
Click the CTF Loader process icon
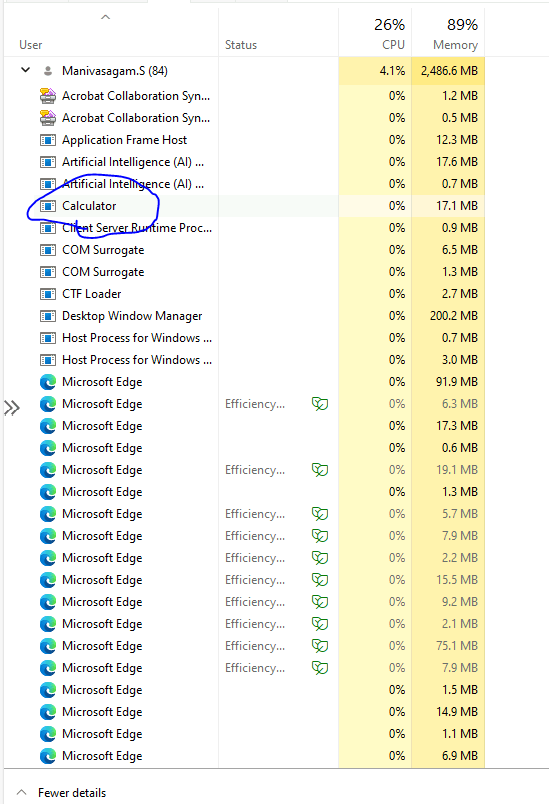tap(48, 294)
